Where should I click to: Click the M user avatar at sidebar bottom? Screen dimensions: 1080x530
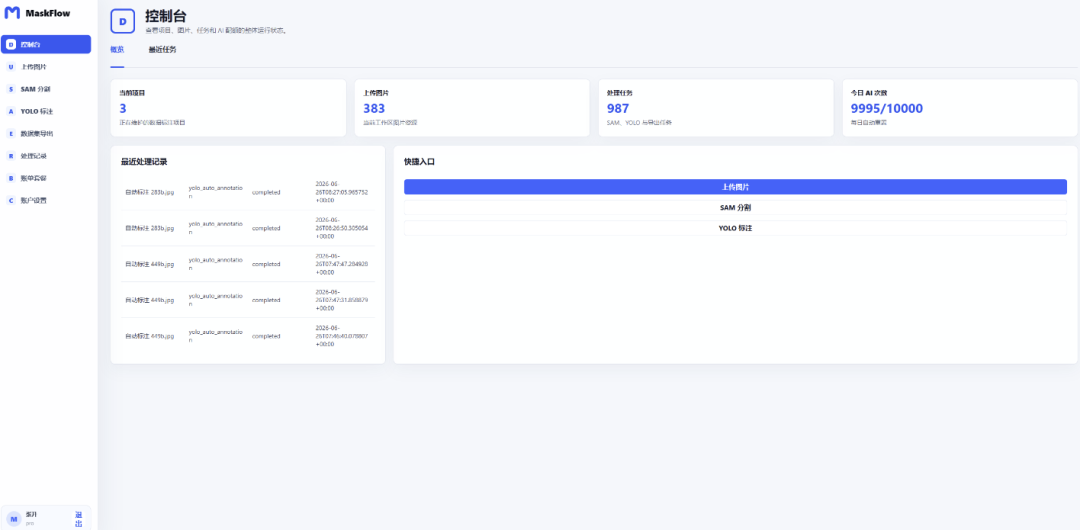tap(14, 518)
